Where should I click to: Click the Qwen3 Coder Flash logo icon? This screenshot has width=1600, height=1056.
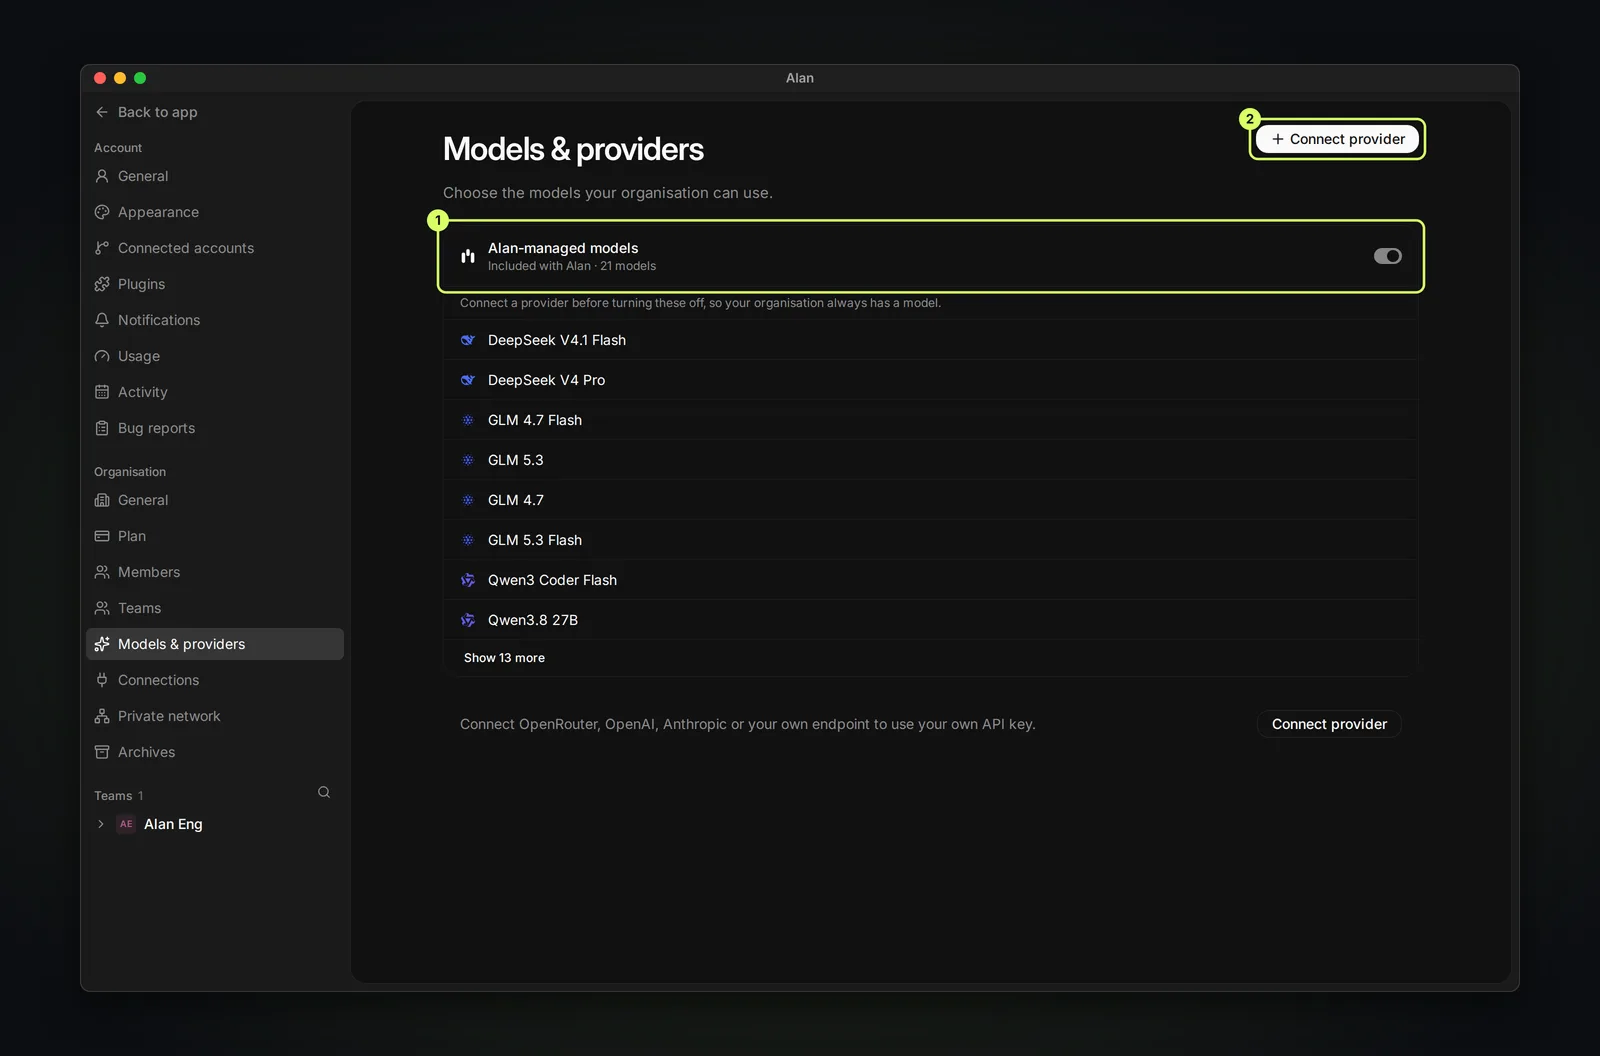point(468,580)
